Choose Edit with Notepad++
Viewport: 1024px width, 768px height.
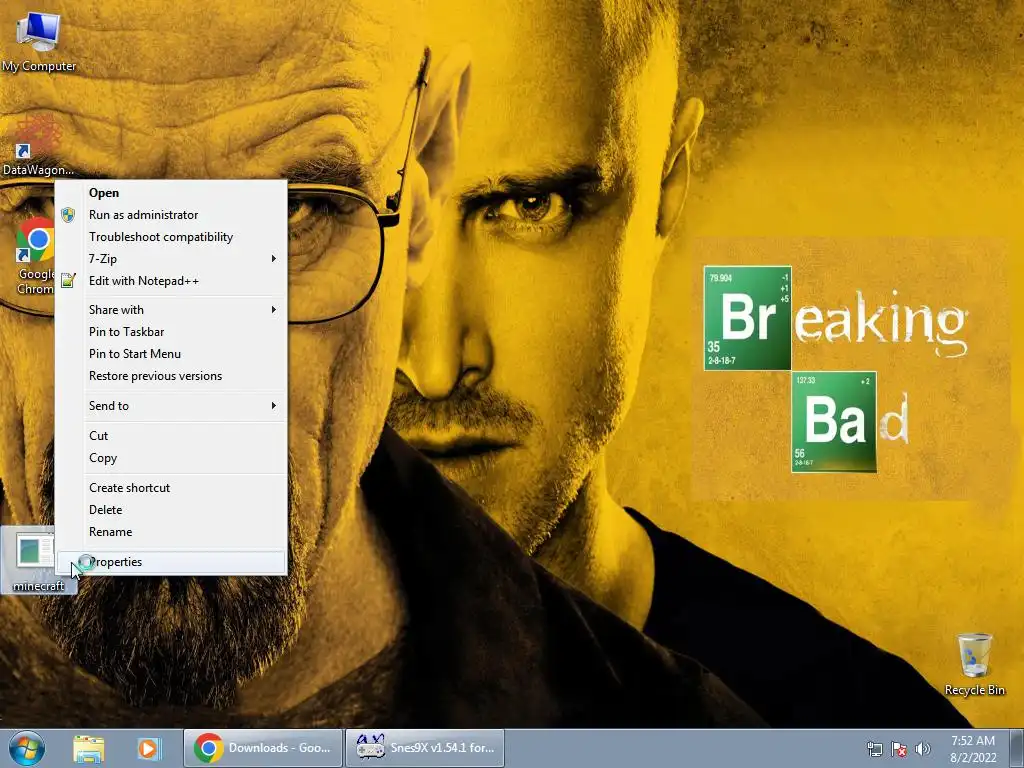point(171,281)
